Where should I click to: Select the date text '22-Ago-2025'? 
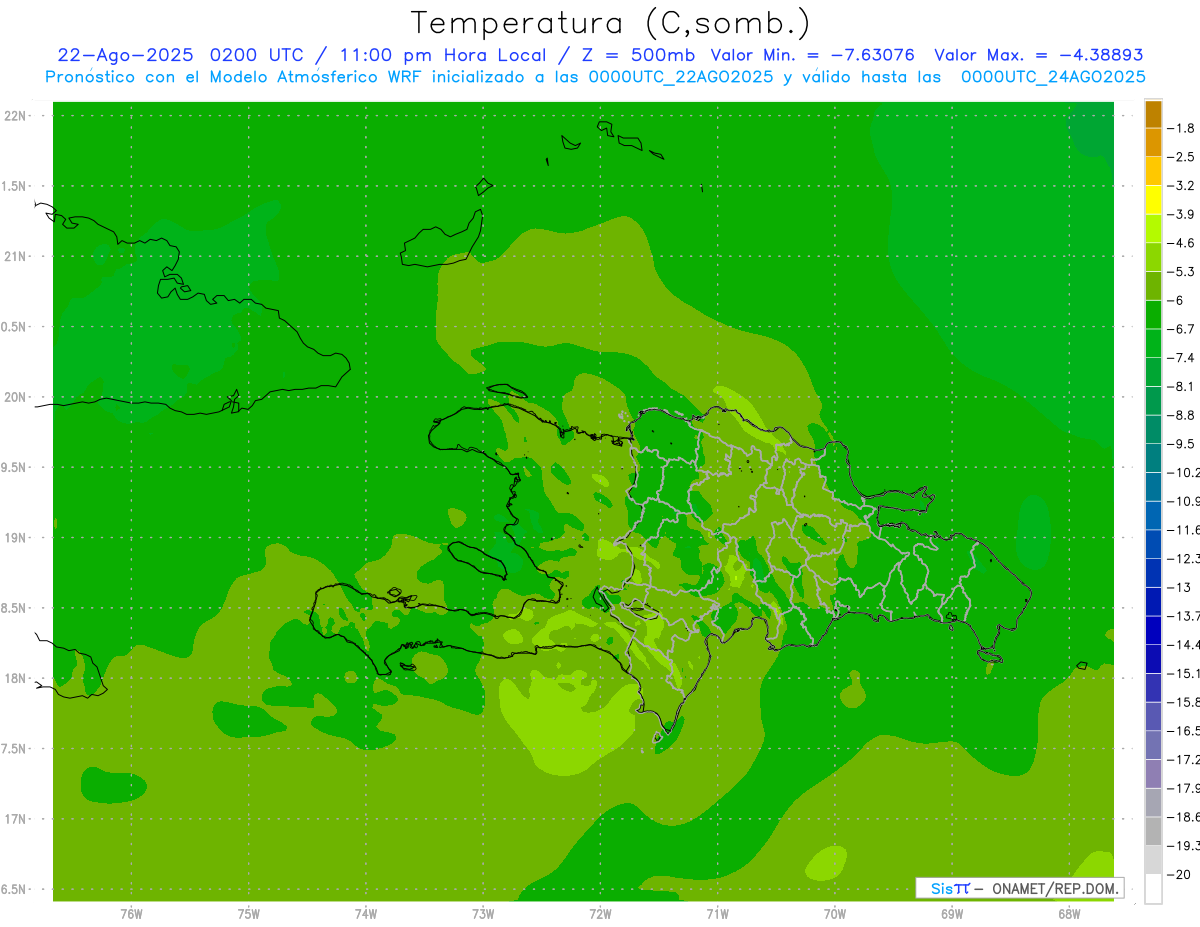[x=126, y=55]
